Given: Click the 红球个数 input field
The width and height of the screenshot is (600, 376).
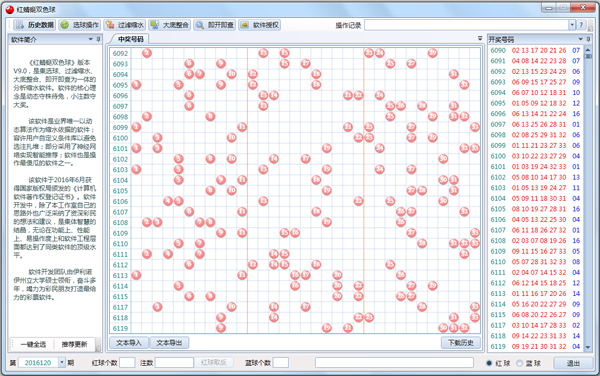Looking at the screenshot, I should 127,363.
